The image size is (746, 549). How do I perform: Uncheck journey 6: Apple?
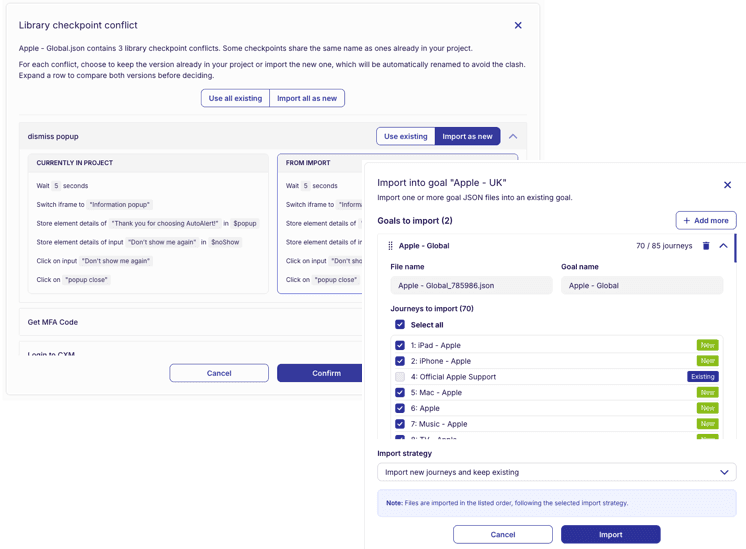pos(400,408)
